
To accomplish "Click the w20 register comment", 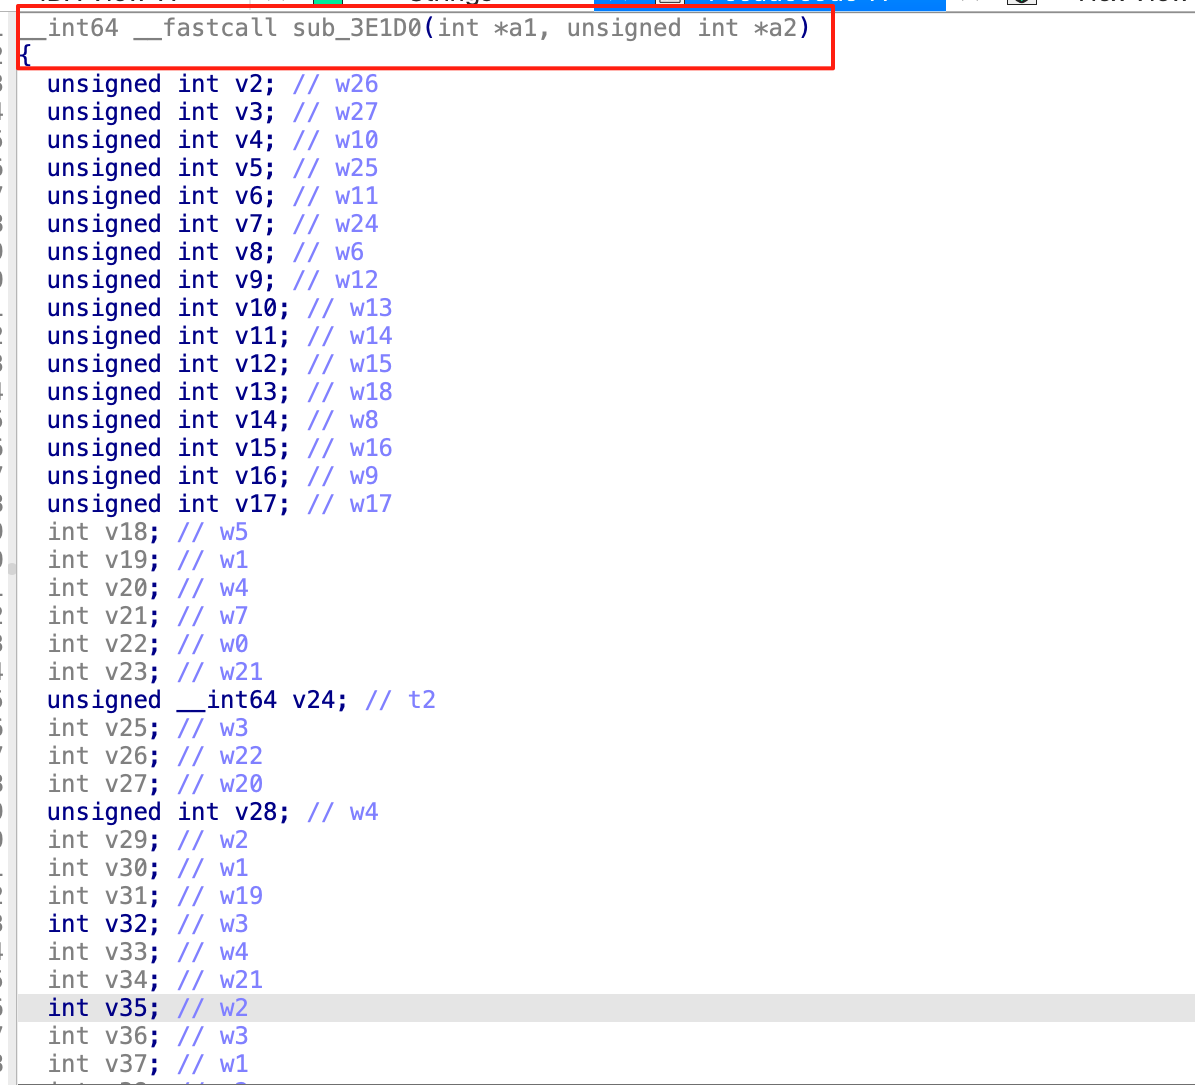I will [241, 785].
